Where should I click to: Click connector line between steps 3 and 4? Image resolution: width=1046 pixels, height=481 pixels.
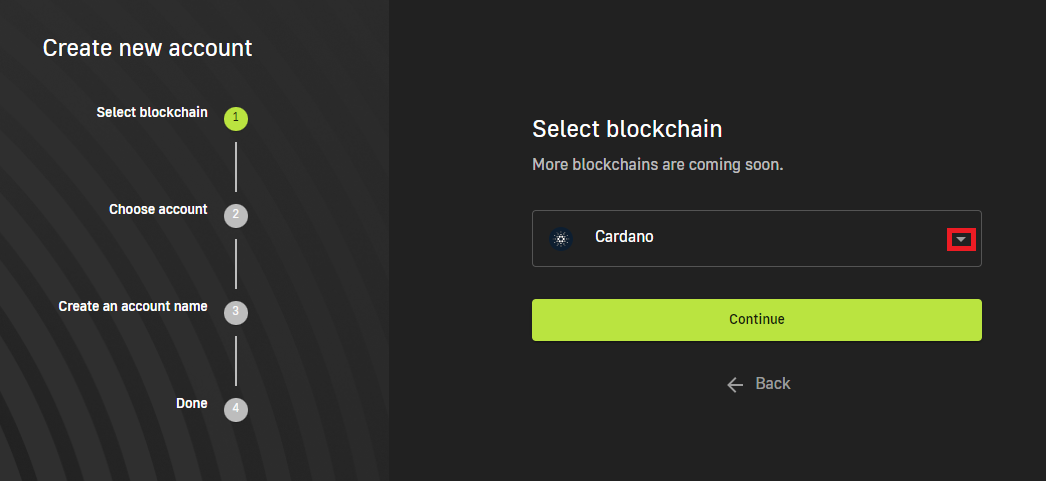click(236, 360)
